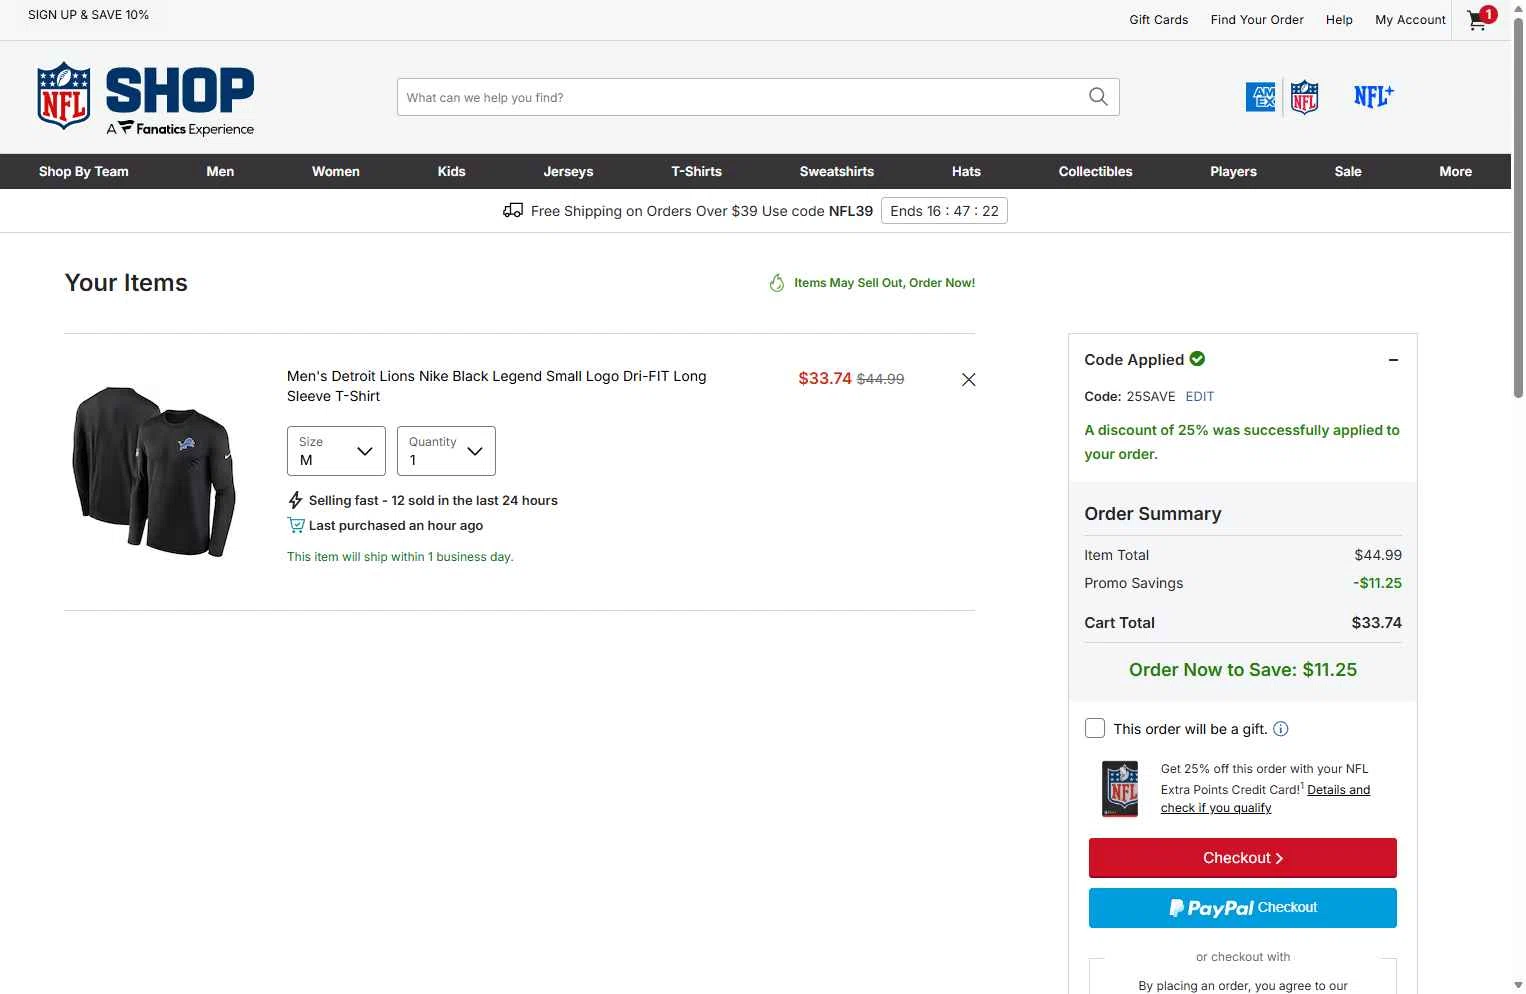
Task: Check 'This order will be a gift'
Action: tap(1095, 728)
